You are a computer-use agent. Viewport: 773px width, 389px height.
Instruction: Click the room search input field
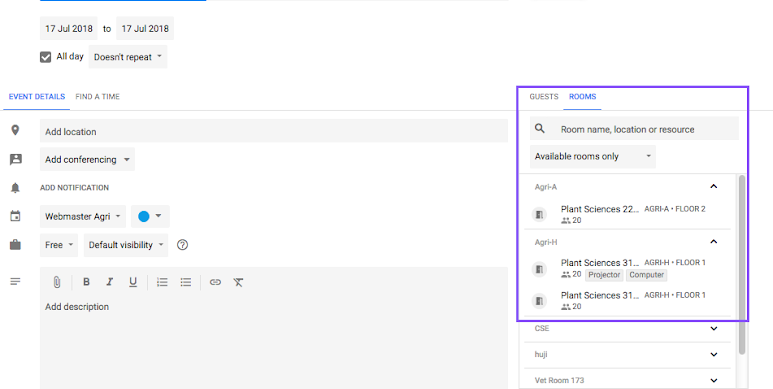(634, 129)
